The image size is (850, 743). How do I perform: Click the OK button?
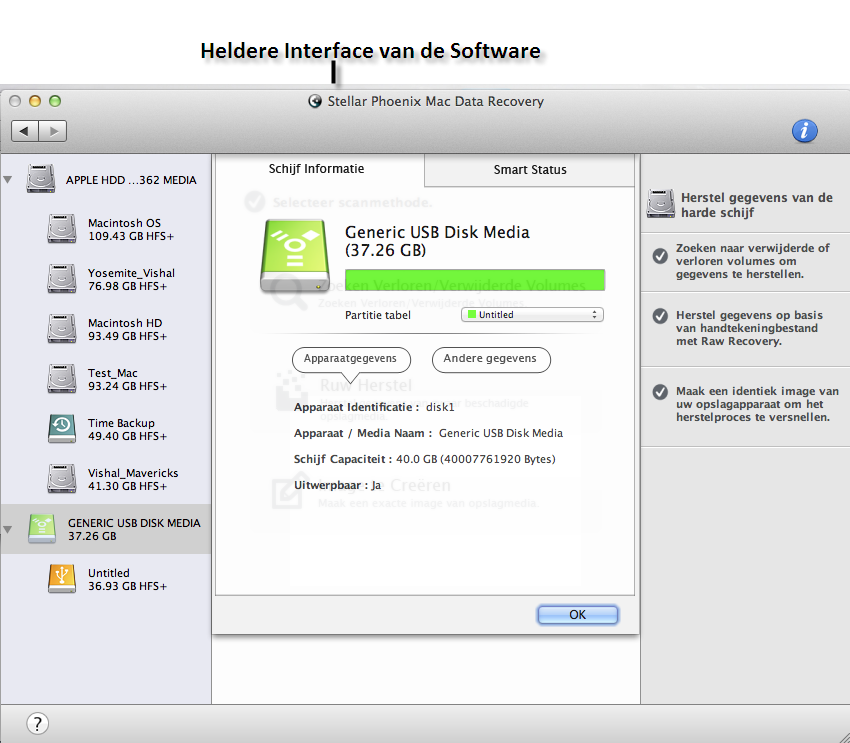click(577, 615)
